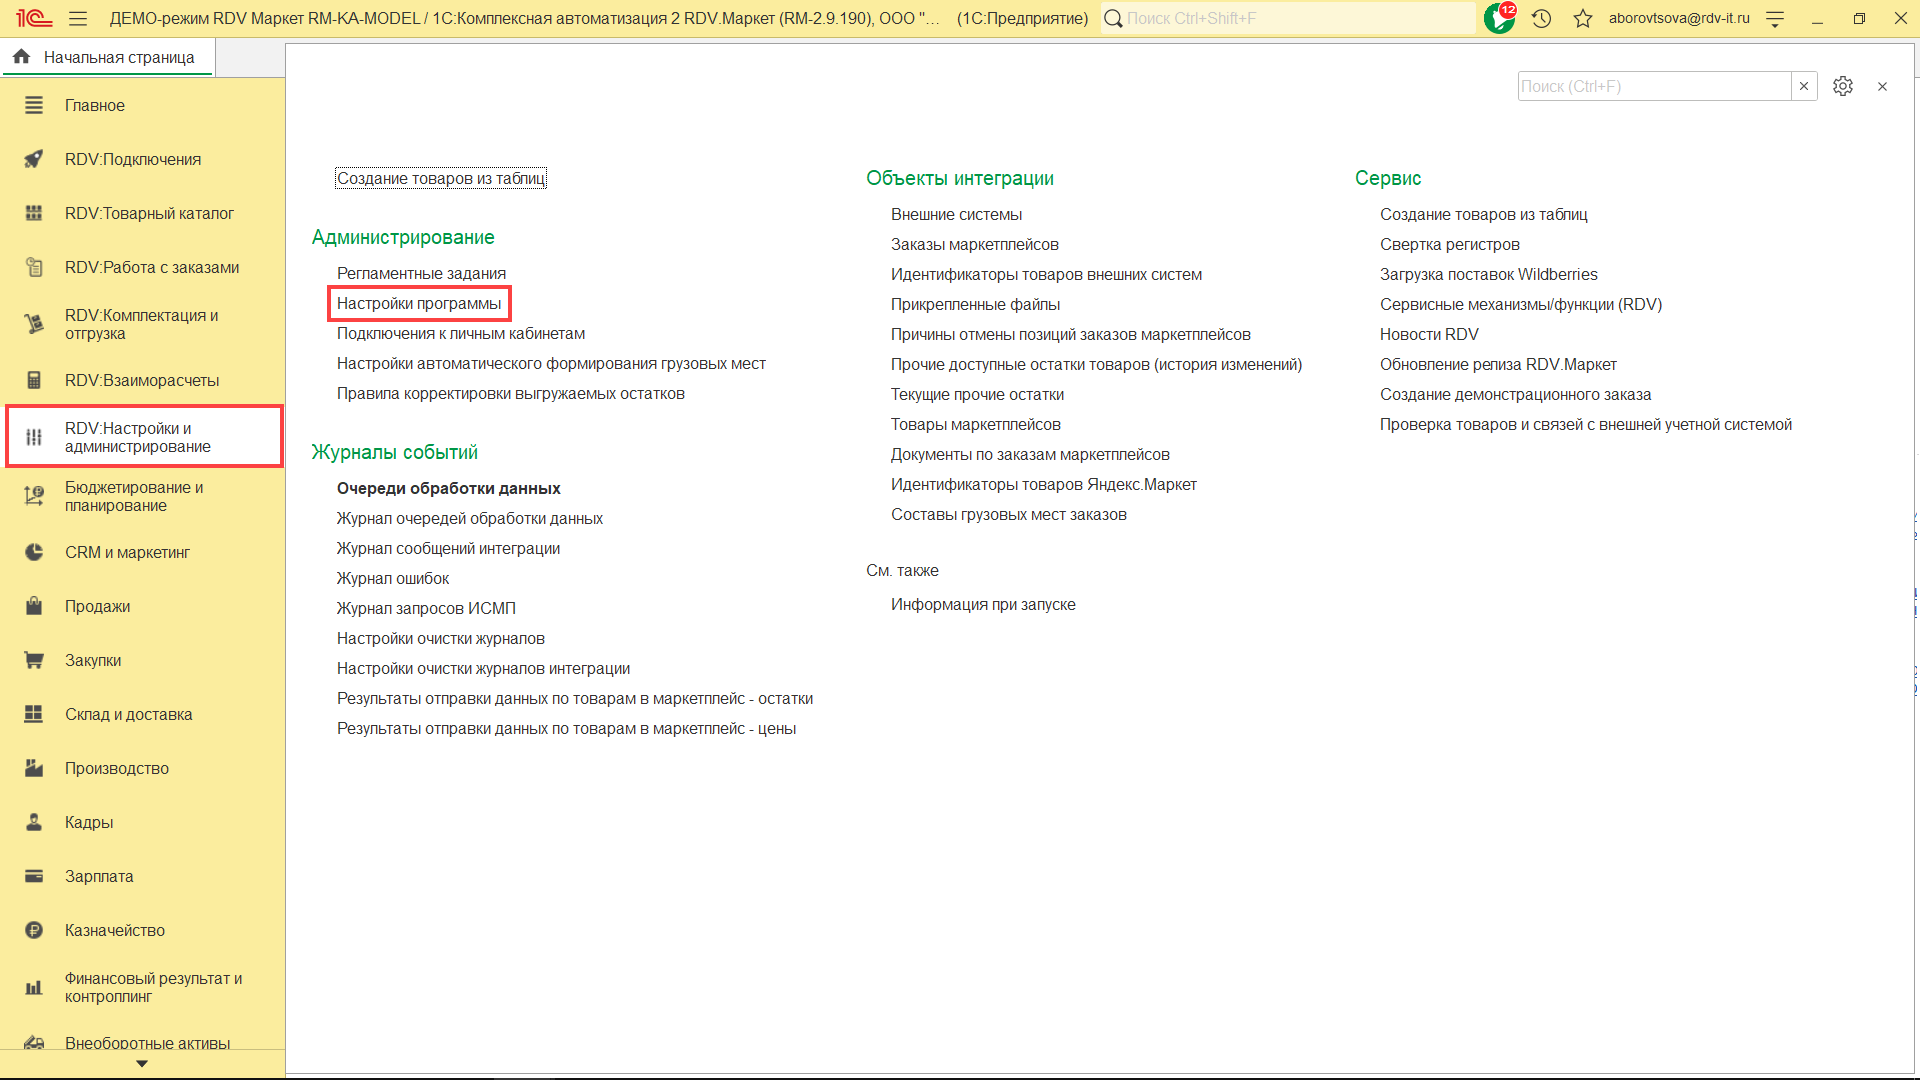Open the Главное section
The height and width of the screenshot is (1080, 1920).
tap(94, 105)
